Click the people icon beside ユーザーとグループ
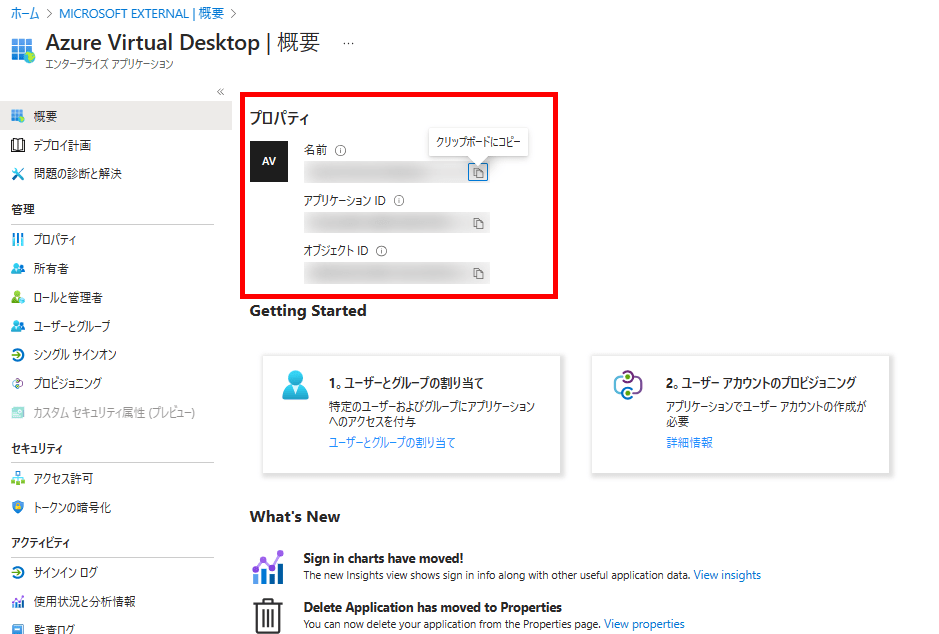Image resolution: width=939 pixels, height=634 pixels. click(x=18, y=326)
